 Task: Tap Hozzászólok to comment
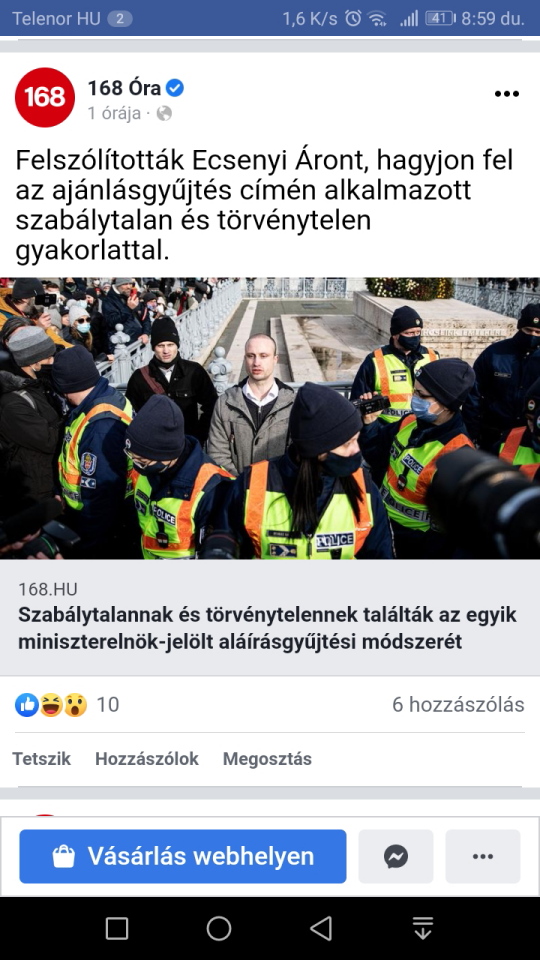[147, 759]
